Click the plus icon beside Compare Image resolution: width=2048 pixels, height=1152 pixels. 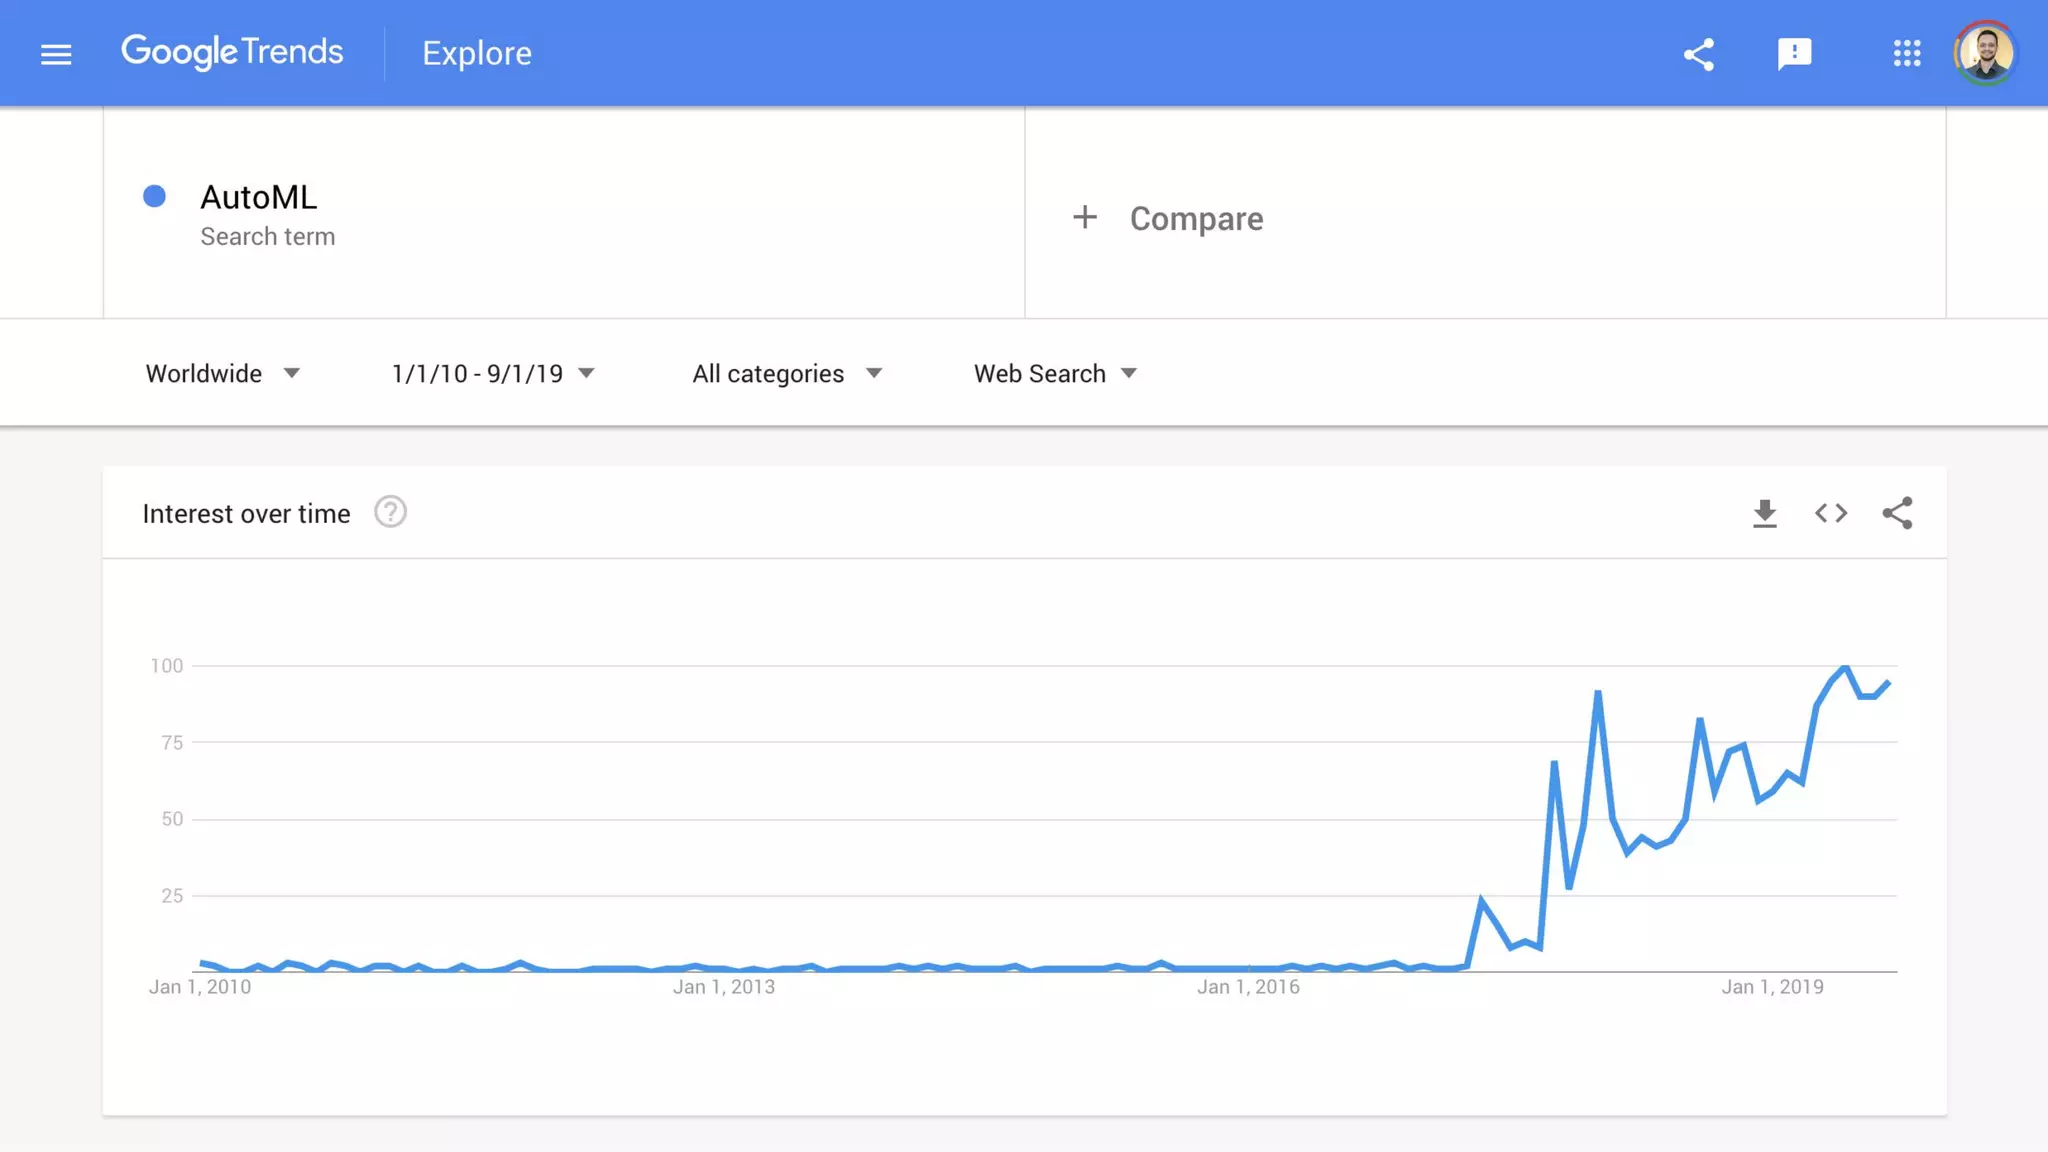coord(1085,217)
